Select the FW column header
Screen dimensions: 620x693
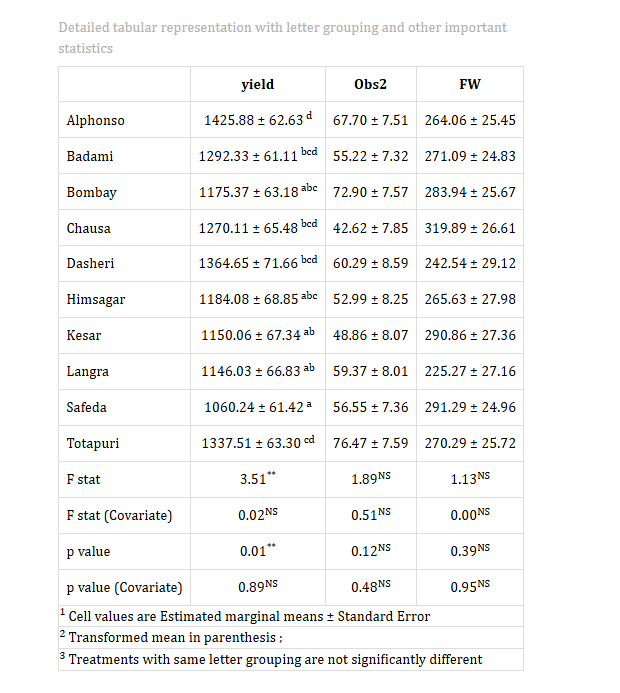pos(470,84)
